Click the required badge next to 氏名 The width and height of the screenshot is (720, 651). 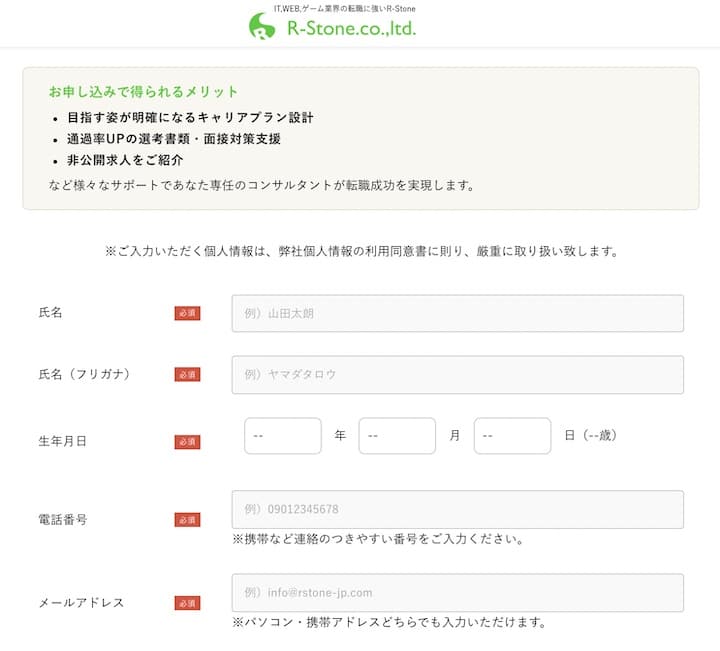187,313
